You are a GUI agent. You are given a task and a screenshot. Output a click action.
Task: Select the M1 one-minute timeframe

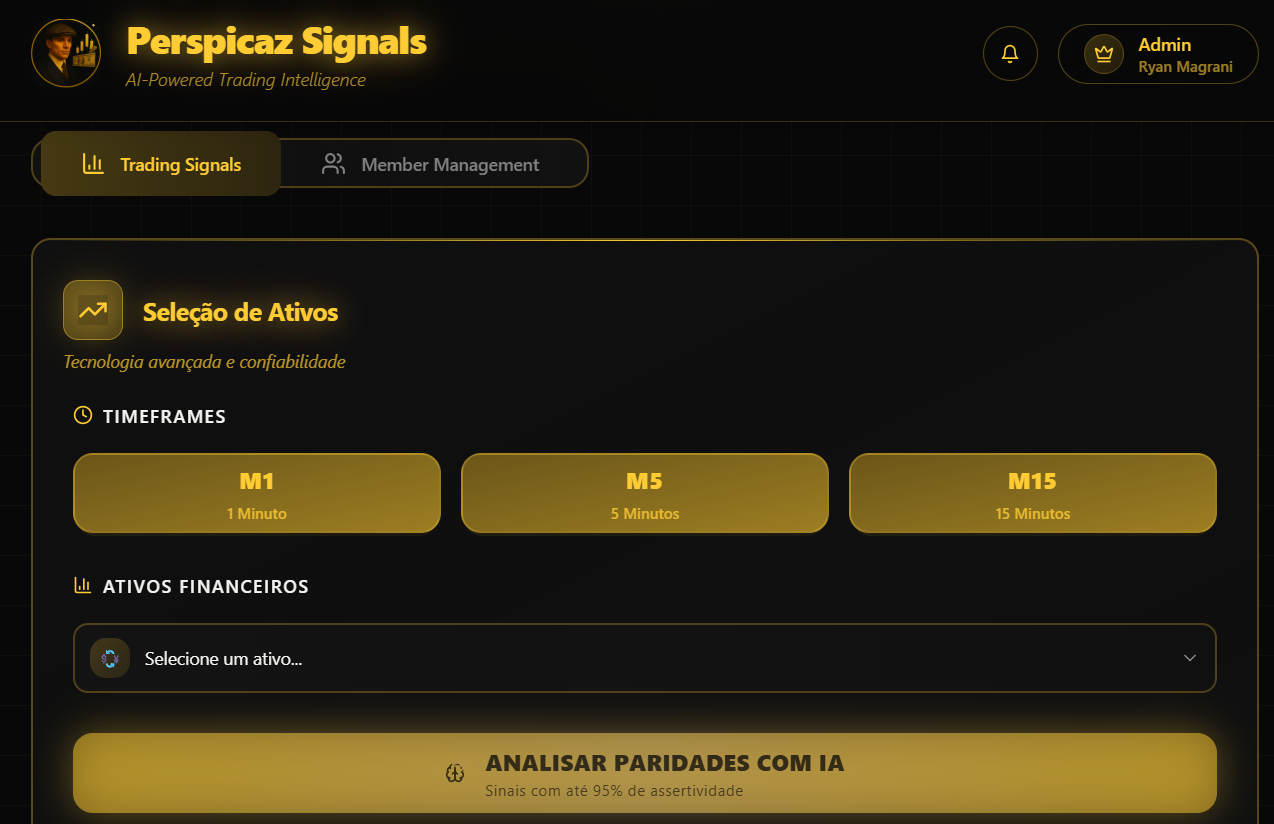tap(257, 493)
